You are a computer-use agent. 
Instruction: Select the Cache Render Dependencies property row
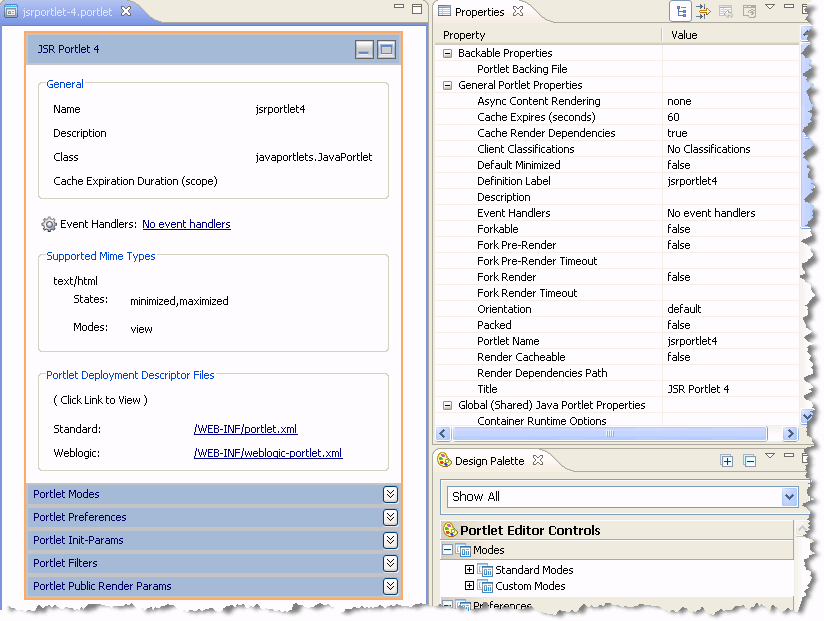pyautogui.click(x=617, y=133)
